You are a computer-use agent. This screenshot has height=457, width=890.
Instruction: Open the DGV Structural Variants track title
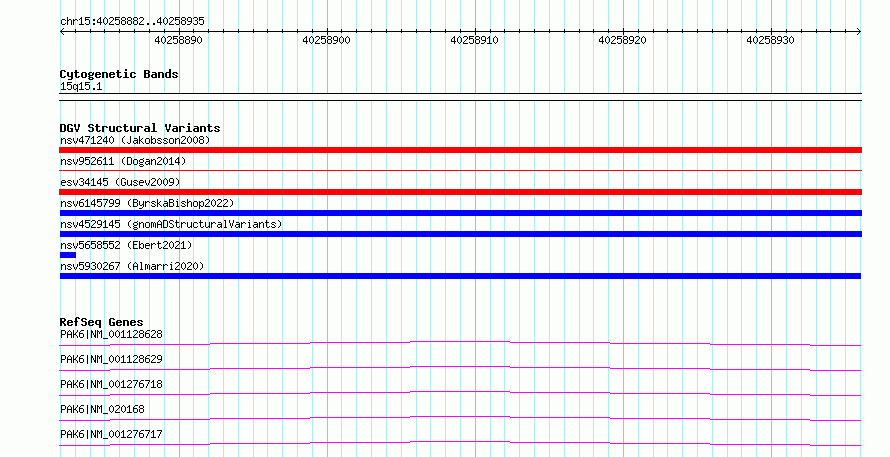pos(140,128)
